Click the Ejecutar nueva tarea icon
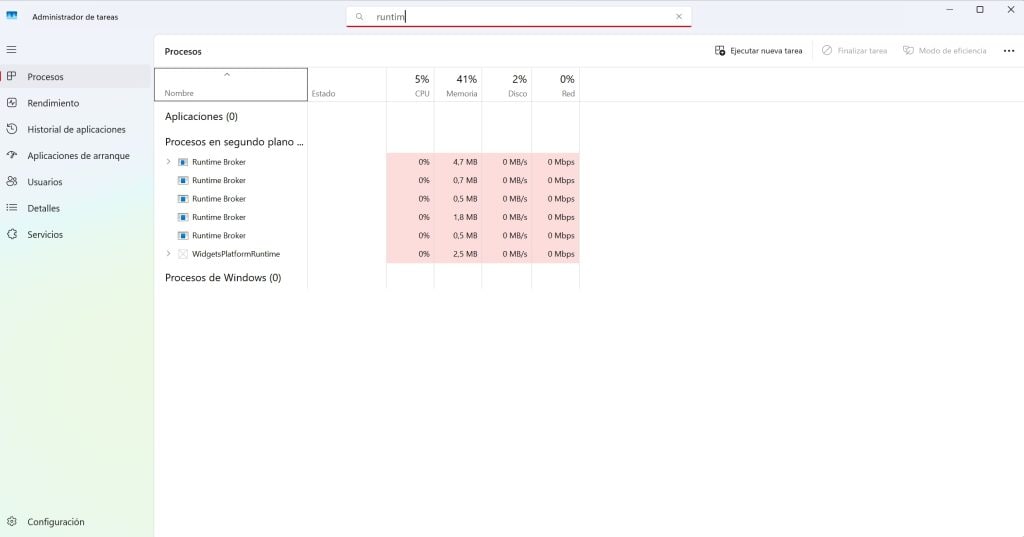The height and width of the screenshot is (537, 1024). point(720,50)
